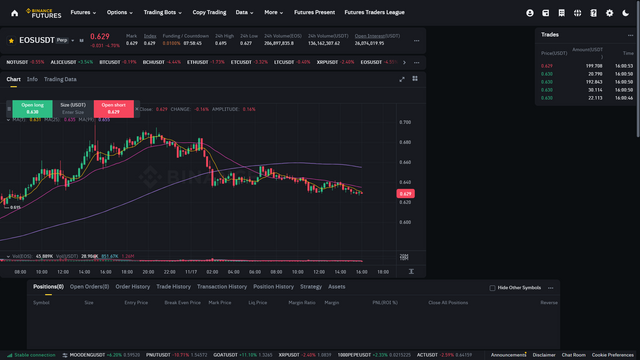Open the Futures dropdown menu
Viewport: 640px width, 360px height.
coord(83,13)
